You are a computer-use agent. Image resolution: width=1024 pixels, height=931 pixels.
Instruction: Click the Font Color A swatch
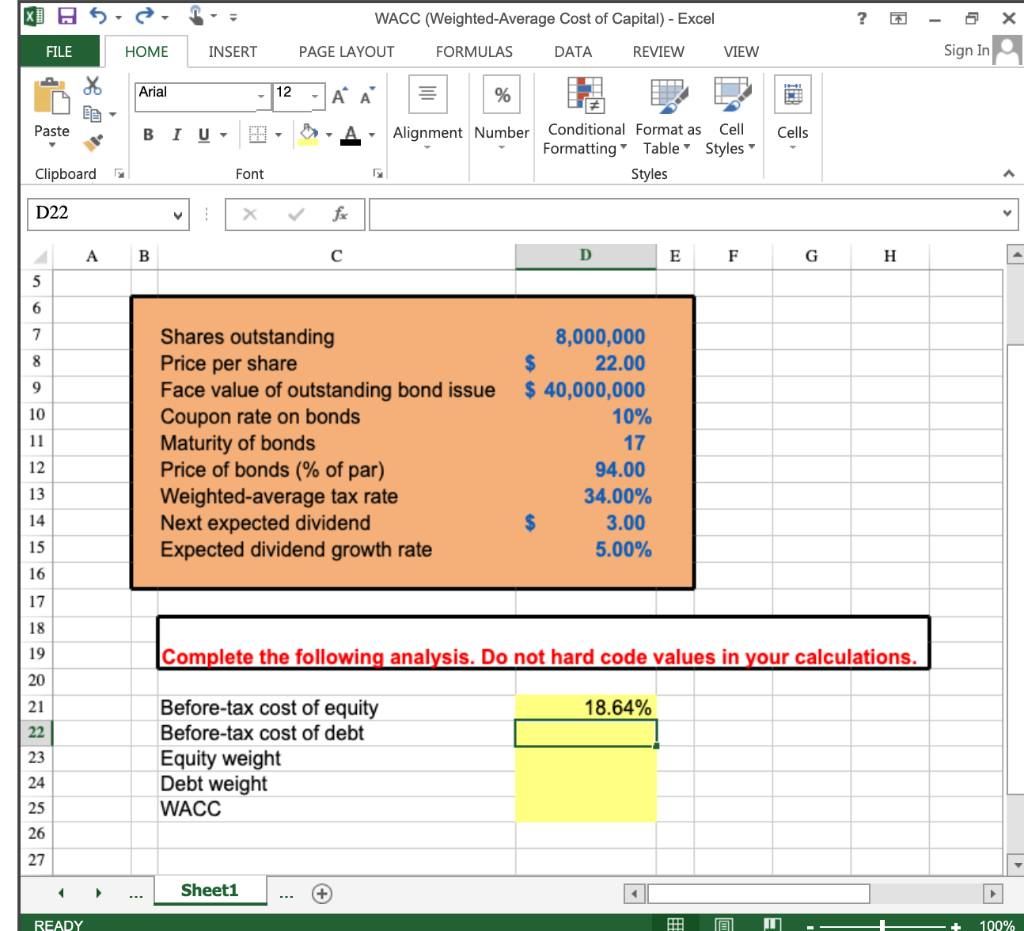351,135
